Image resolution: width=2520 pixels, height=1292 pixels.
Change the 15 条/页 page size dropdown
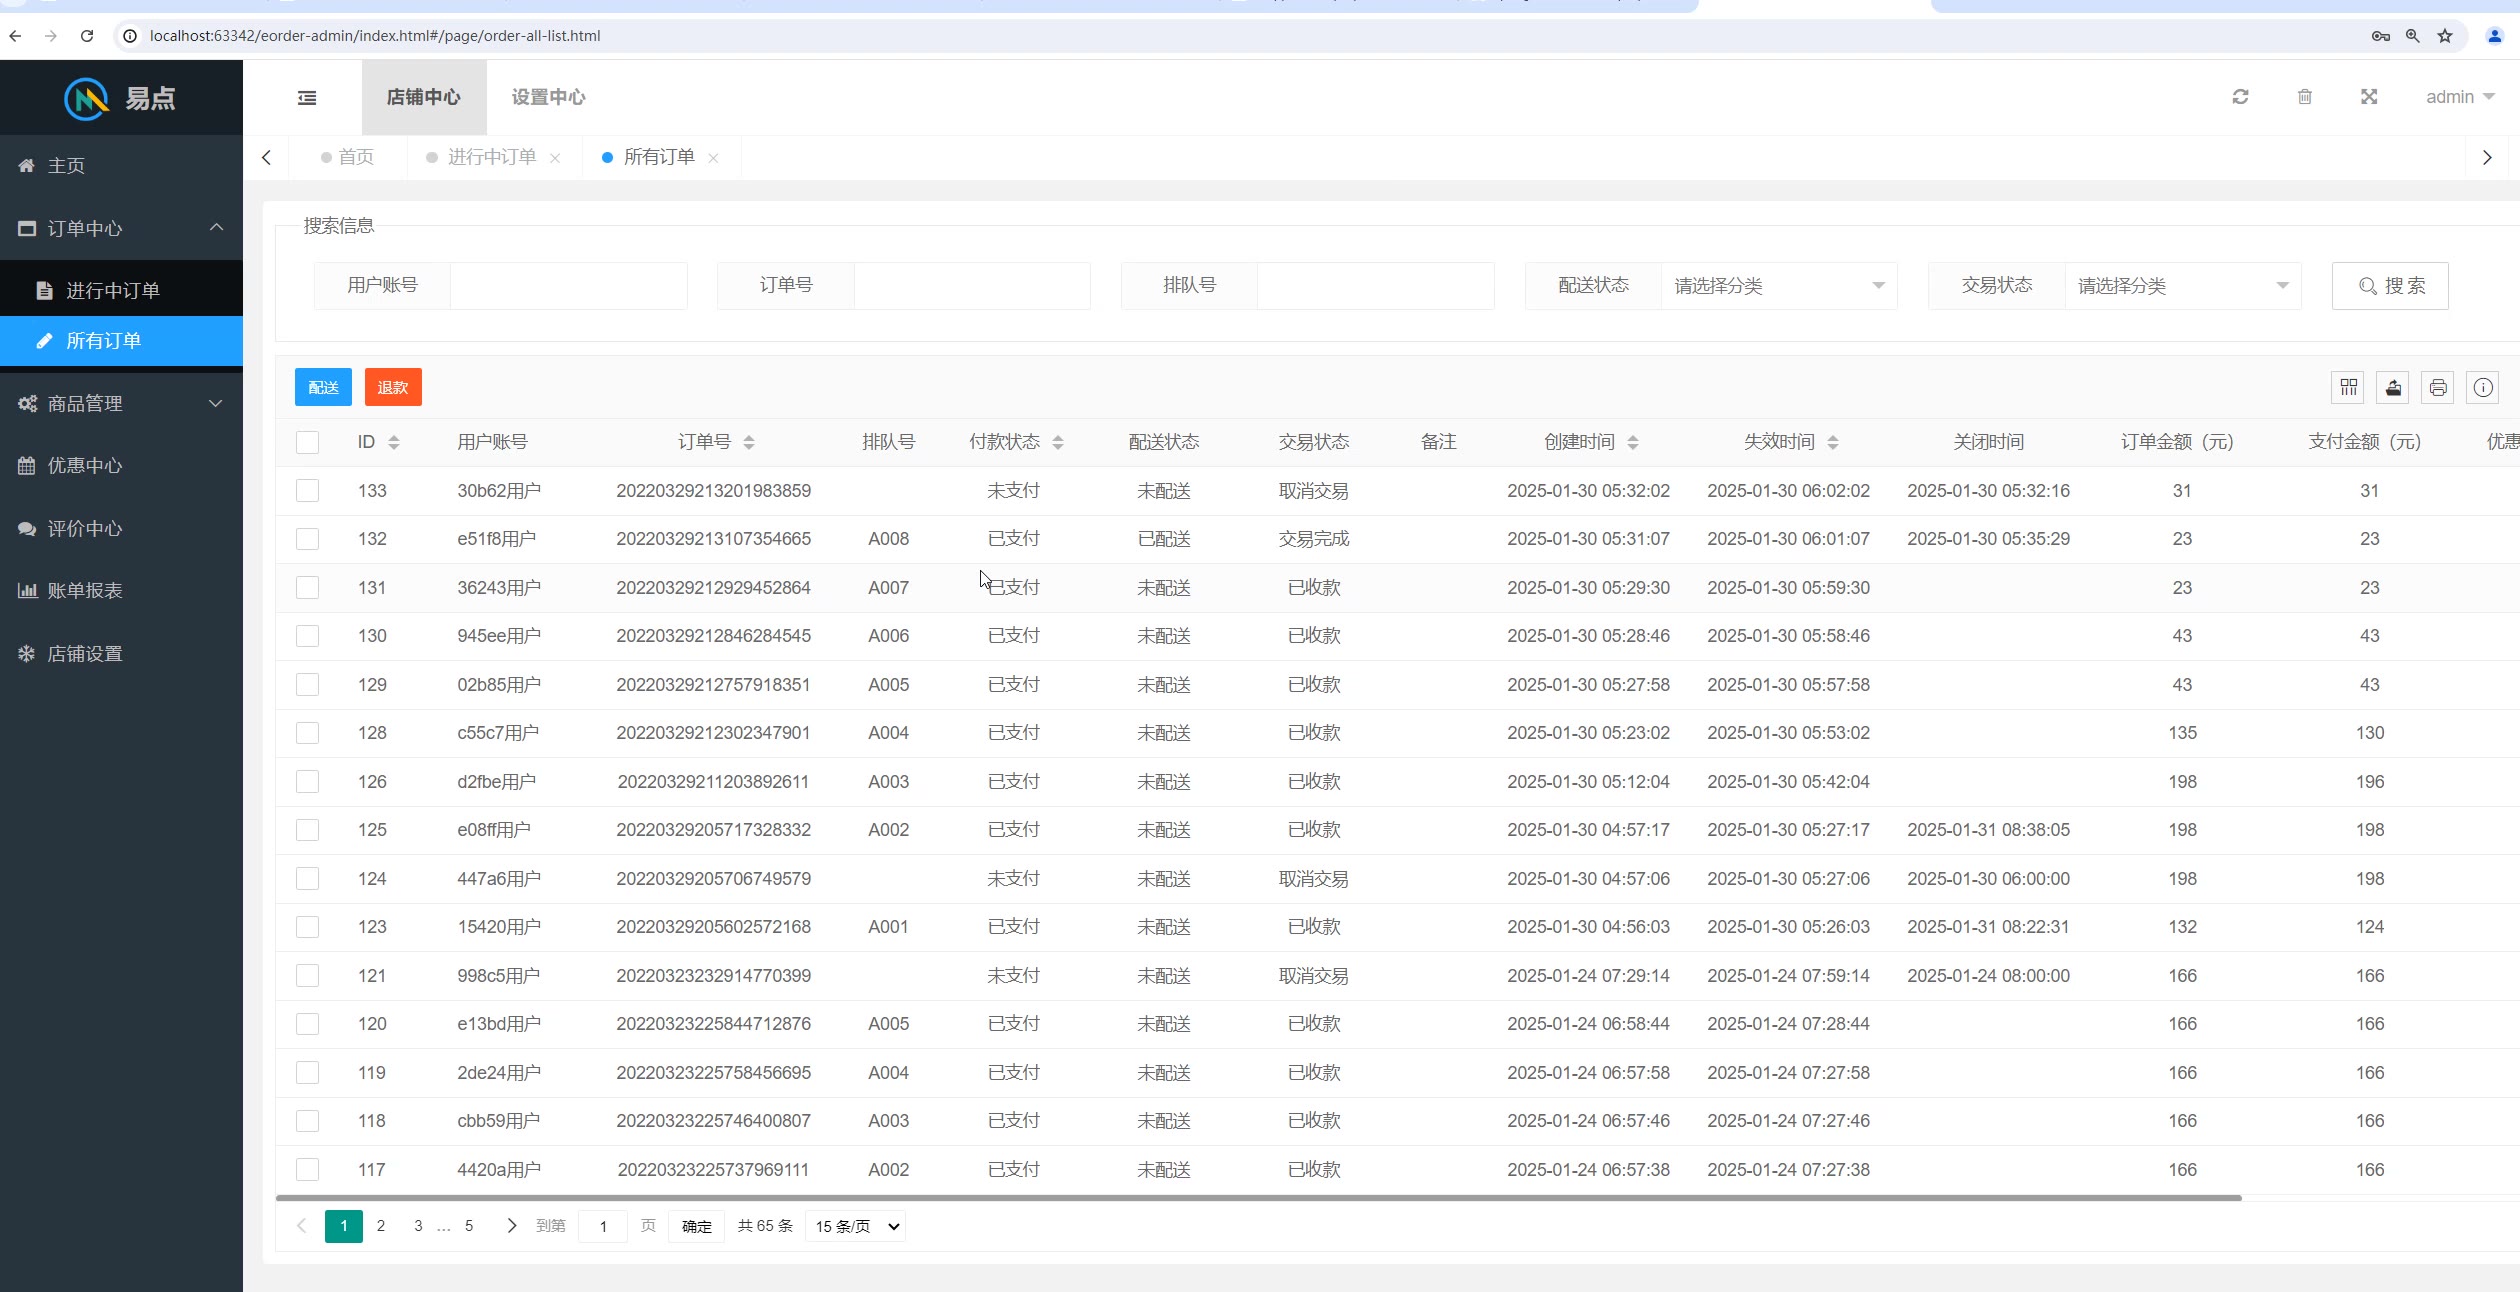tap(856, 1226)
